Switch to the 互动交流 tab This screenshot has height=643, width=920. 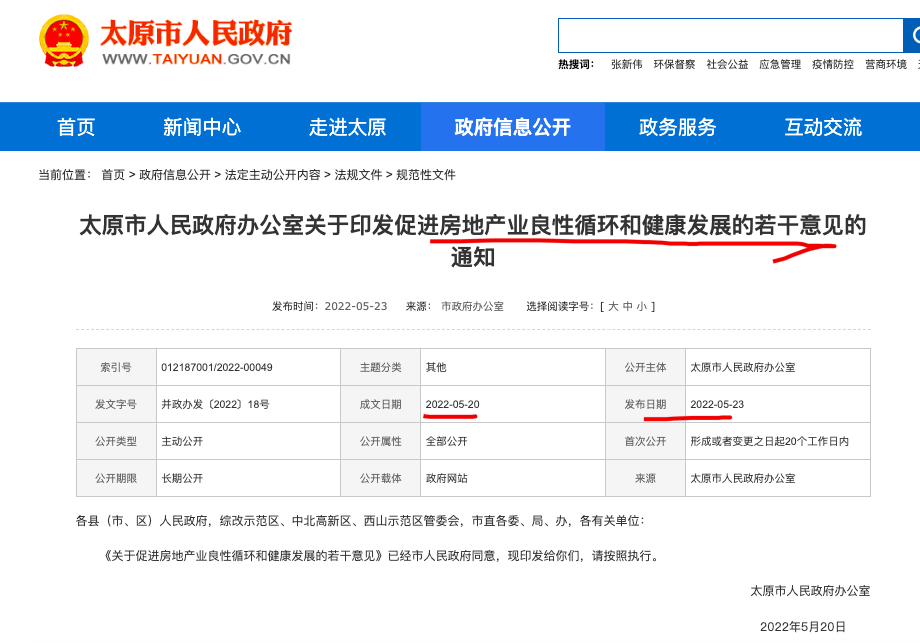pyautogui.click(x=823, y=127)
